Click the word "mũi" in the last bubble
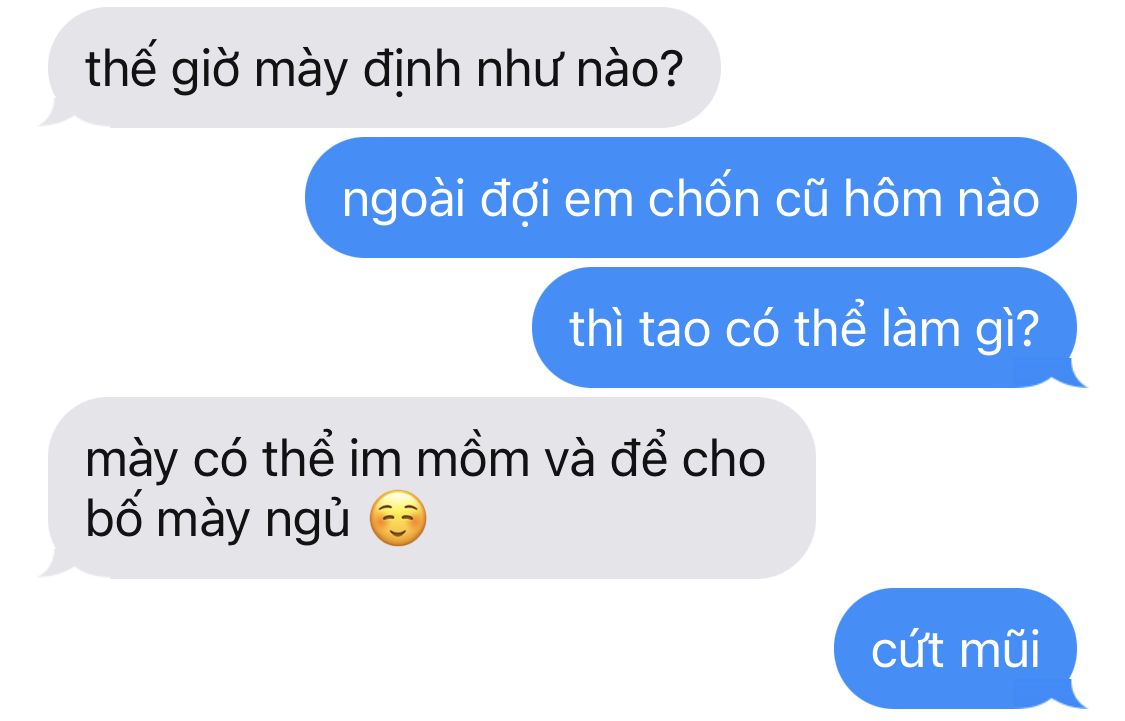This screenshot has height=721, width=1125. pos(999,648)
